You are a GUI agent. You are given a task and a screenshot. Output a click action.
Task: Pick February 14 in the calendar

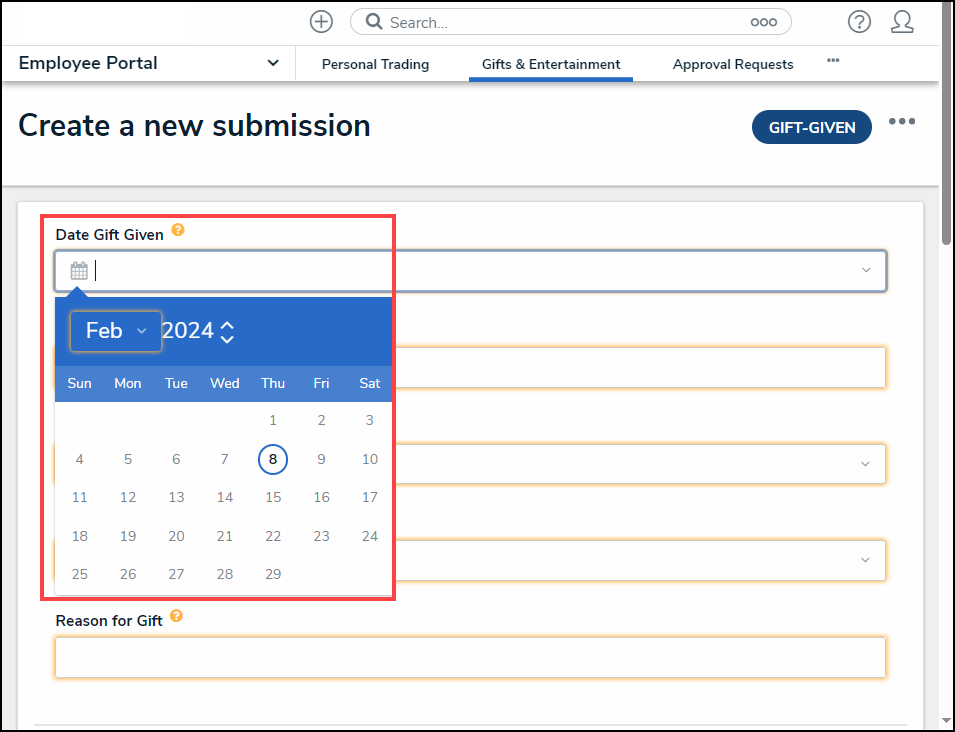click(x=225, y=497)
